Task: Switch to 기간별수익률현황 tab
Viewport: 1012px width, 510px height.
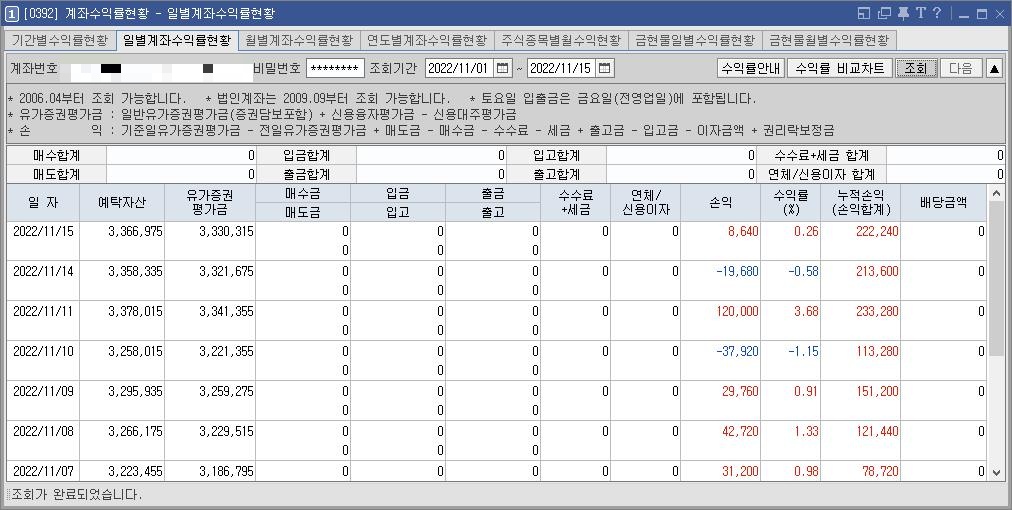Action: point(60,40)
